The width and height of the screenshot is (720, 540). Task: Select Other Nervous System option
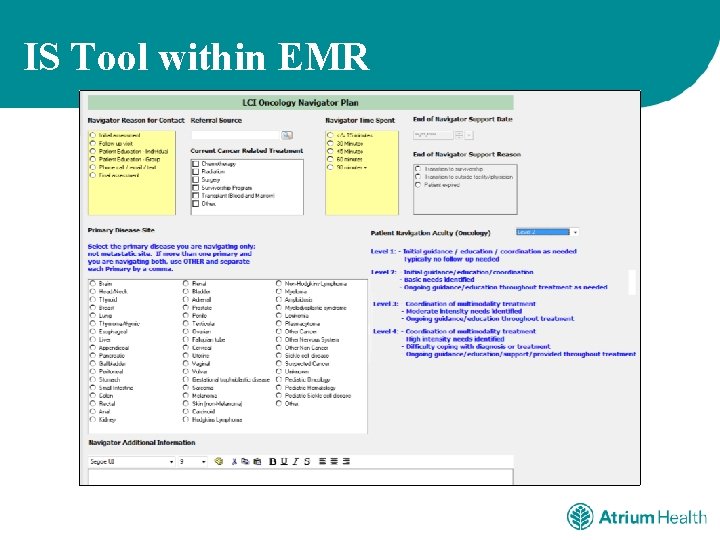pos(278,339)
